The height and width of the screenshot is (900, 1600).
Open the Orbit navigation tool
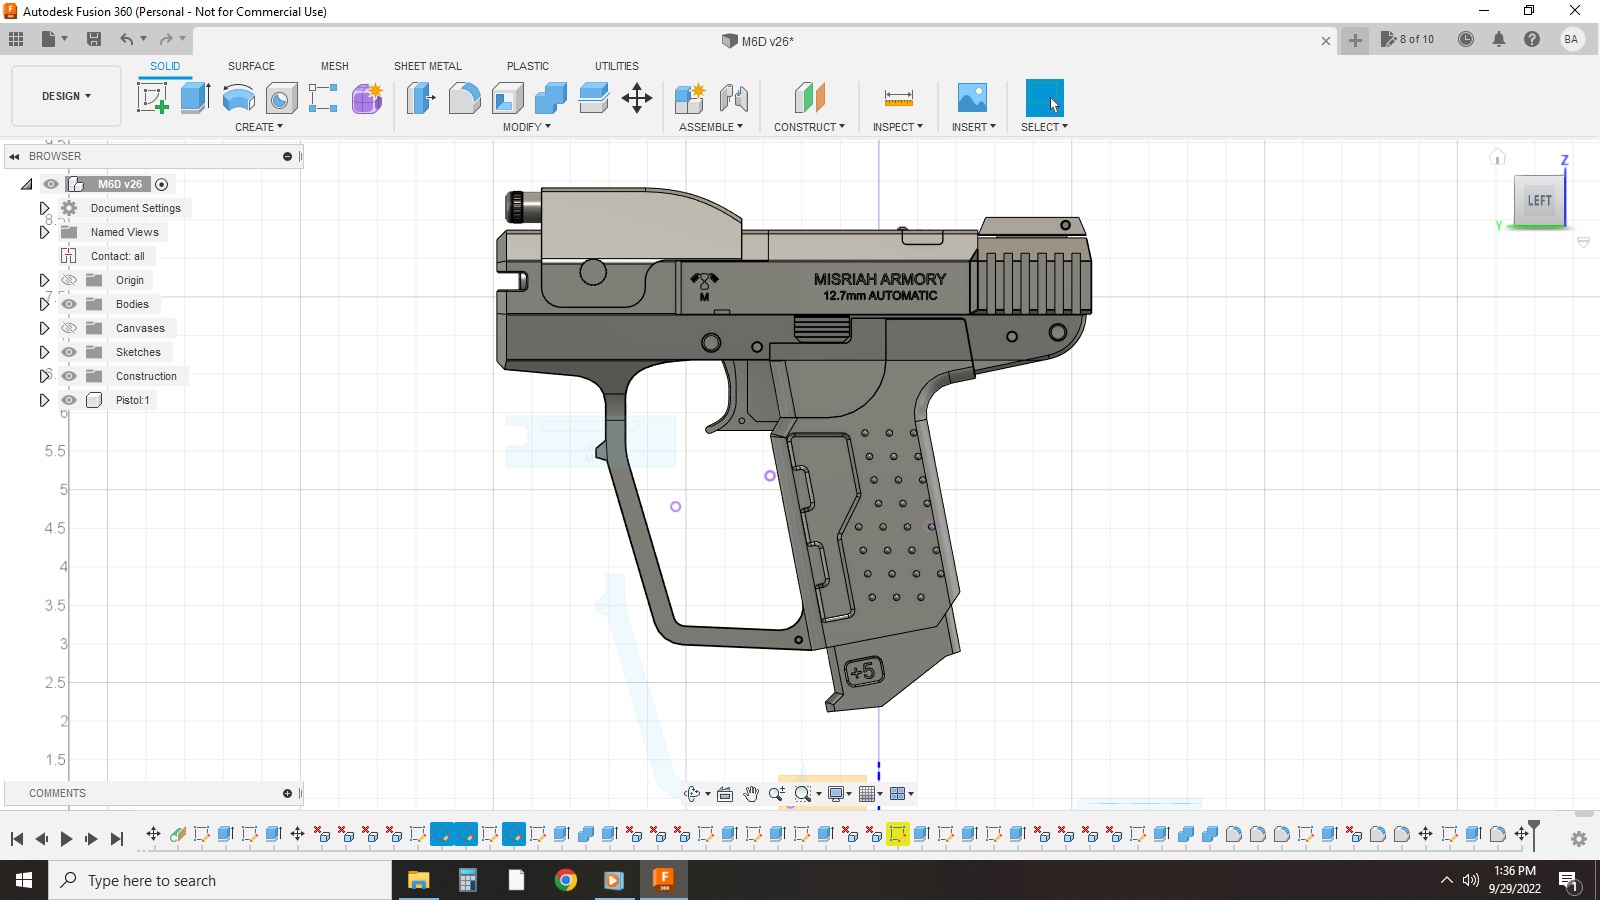click(x=692, y=794)
